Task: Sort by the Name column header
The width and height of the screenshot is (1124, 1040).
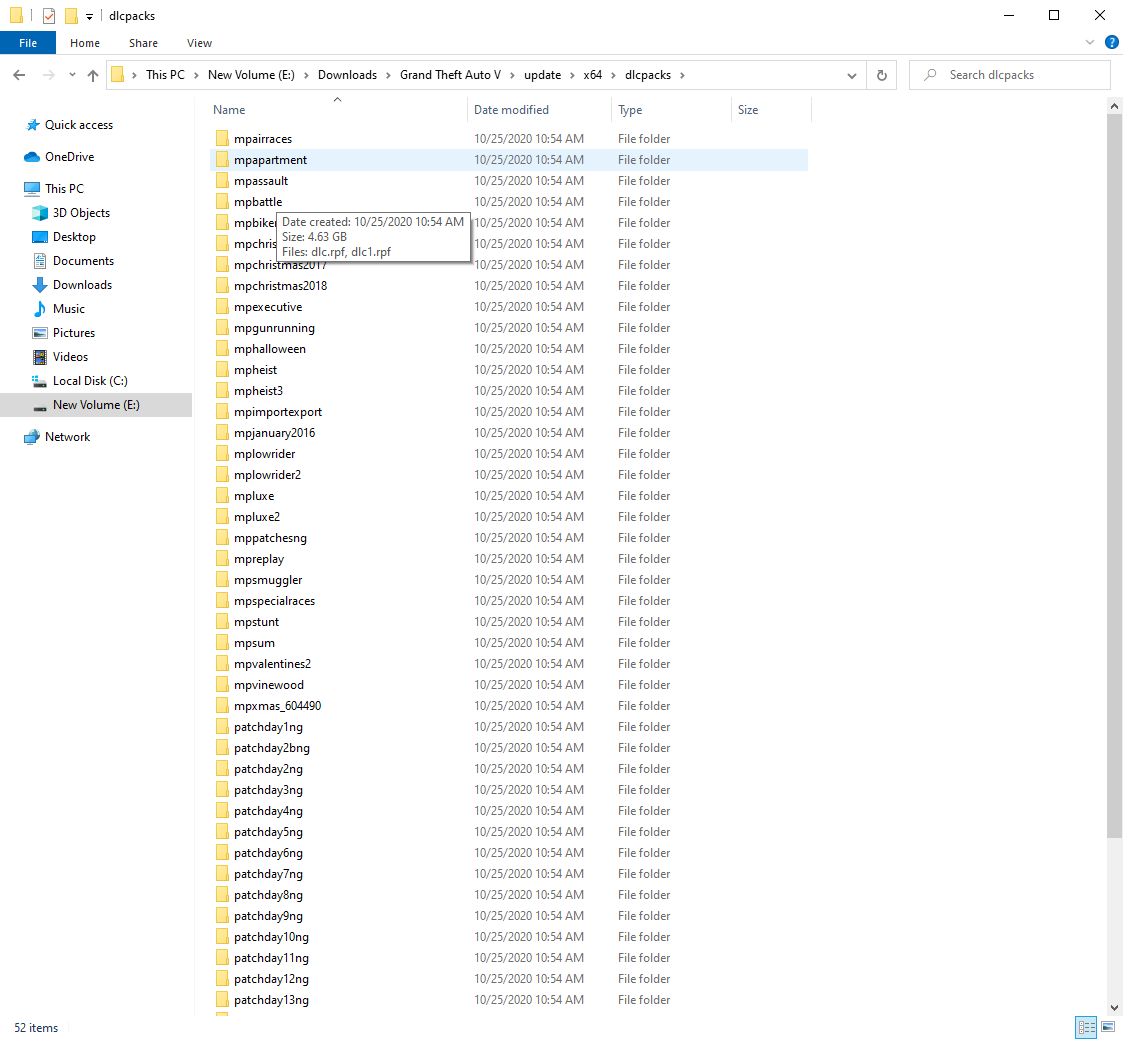Action: tap(338, 110)
